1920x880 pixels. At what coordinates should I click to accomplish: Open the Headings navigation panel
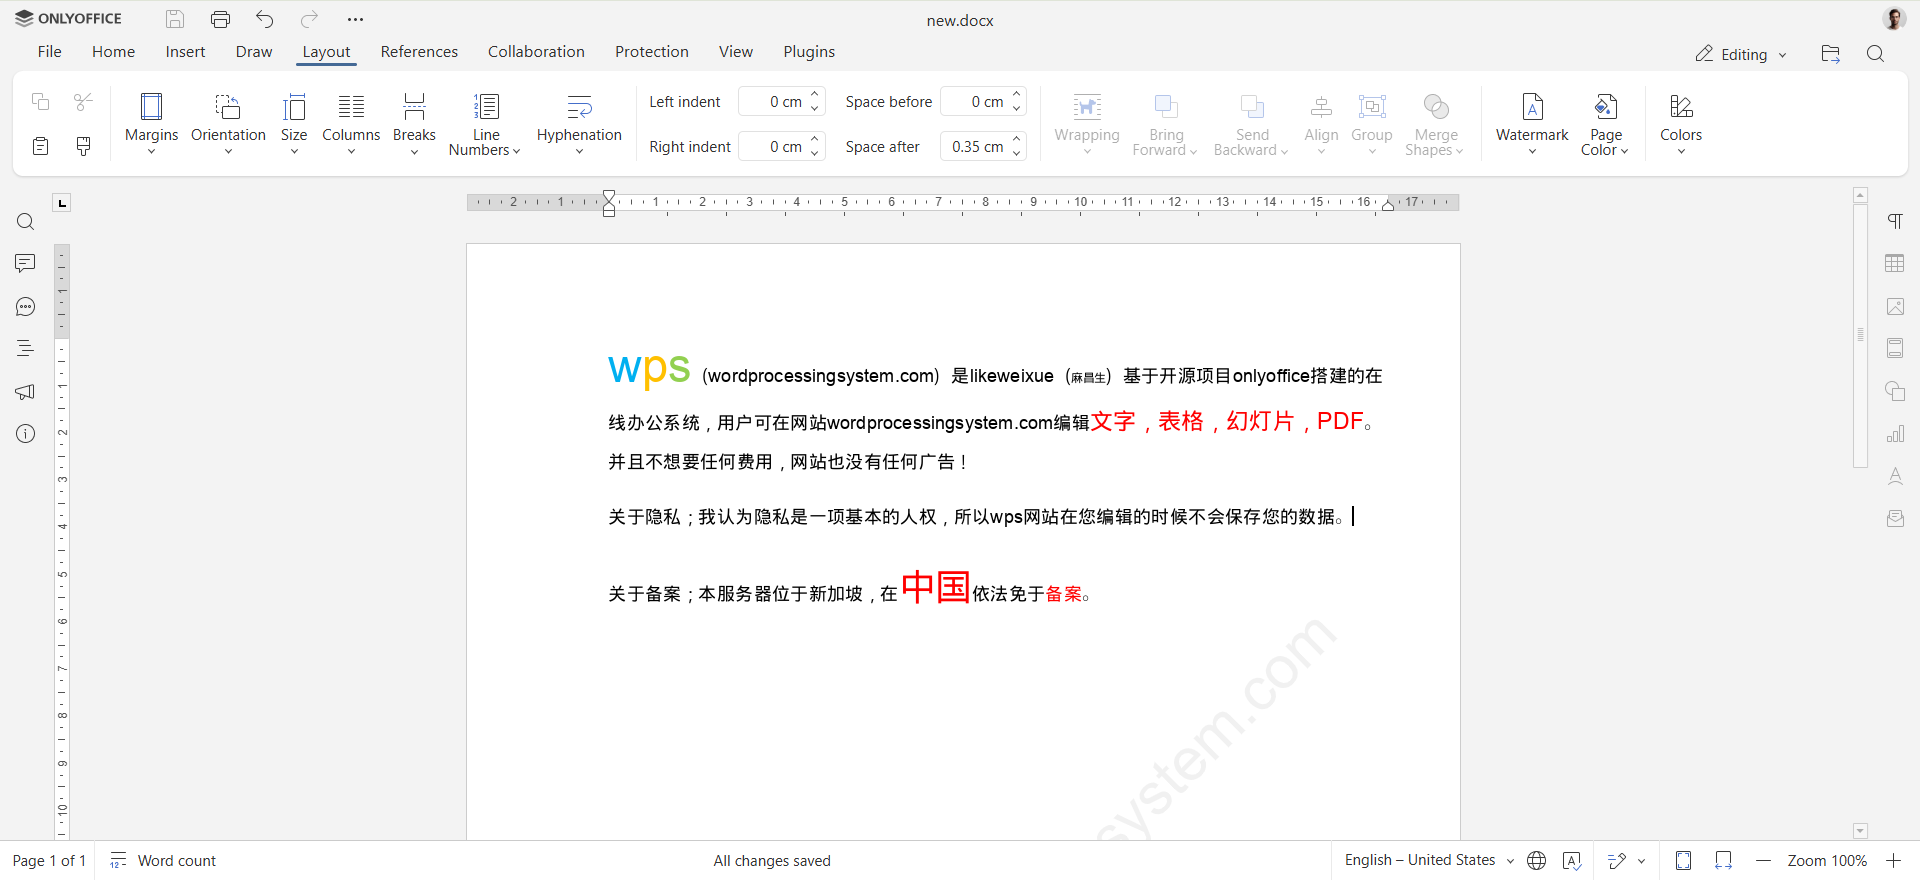click(x=26, y=349)
